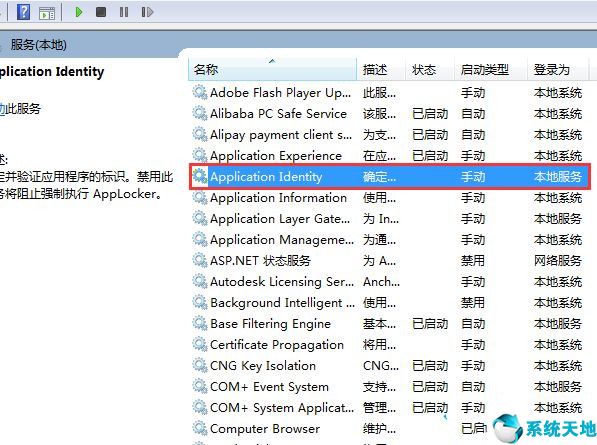Image resolution: width=597 pixels, height=445 pixels.
Task: Sort services by 名称 column header
Action: click(272, 70)
